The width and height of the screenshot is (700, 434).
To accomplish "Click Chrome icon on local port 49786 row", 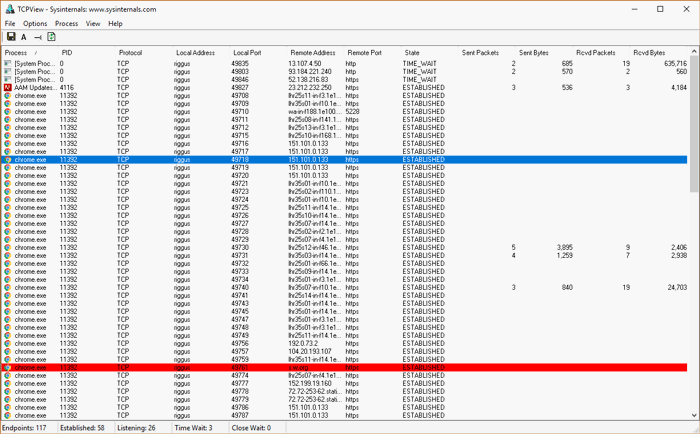I will coord(8,407).
